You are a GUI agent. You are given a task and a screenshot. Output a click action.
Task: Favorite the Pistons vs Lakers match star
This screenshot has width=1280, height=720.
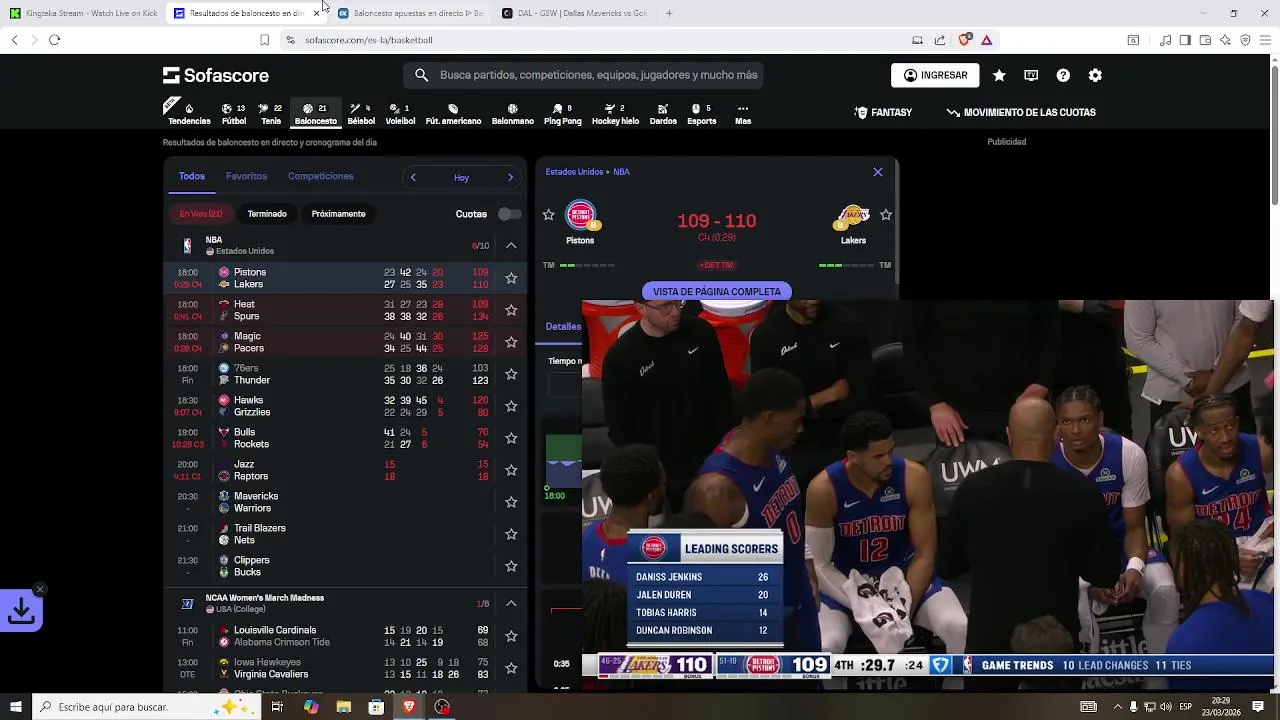511,278
